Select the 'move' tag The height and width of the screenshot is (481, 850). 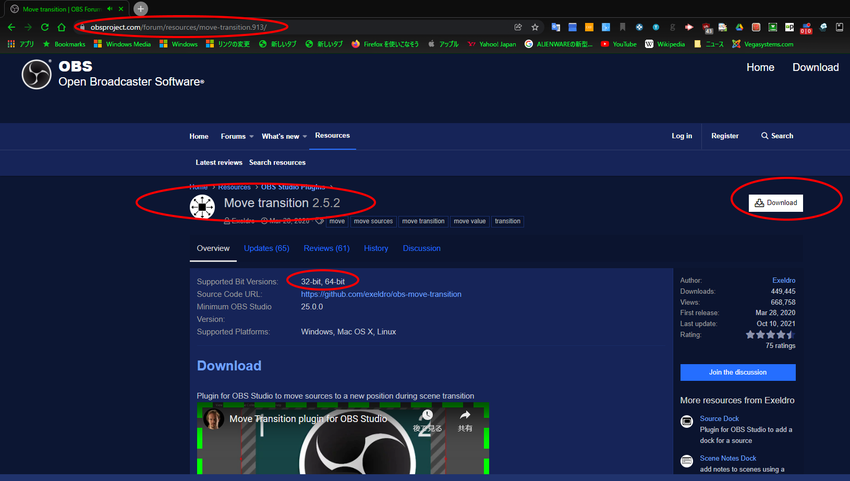[337, 221]
